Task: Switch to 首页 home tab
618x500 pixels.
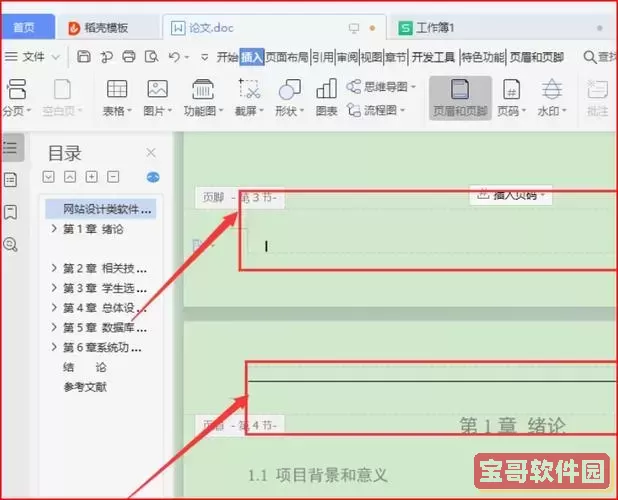Action: [26, 27]
